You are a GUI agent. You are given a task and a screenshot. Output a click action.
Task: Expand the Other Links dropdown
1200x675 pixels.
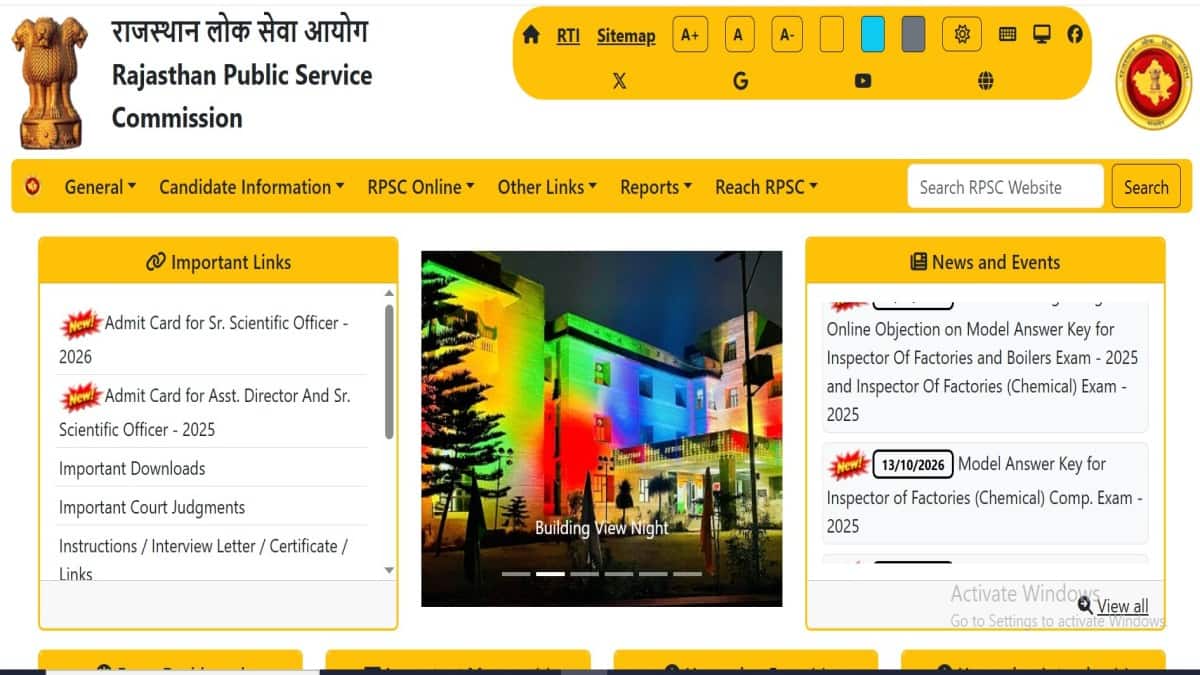tap(547, 187)
